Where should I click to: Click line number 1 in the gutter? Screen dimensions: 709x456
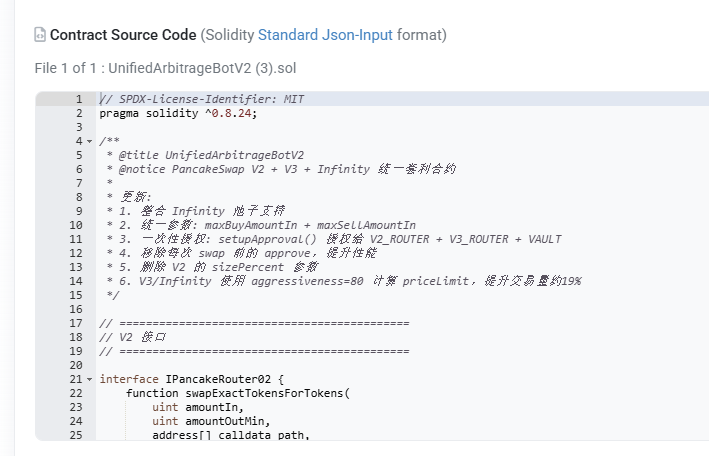[x=79, y=99]
